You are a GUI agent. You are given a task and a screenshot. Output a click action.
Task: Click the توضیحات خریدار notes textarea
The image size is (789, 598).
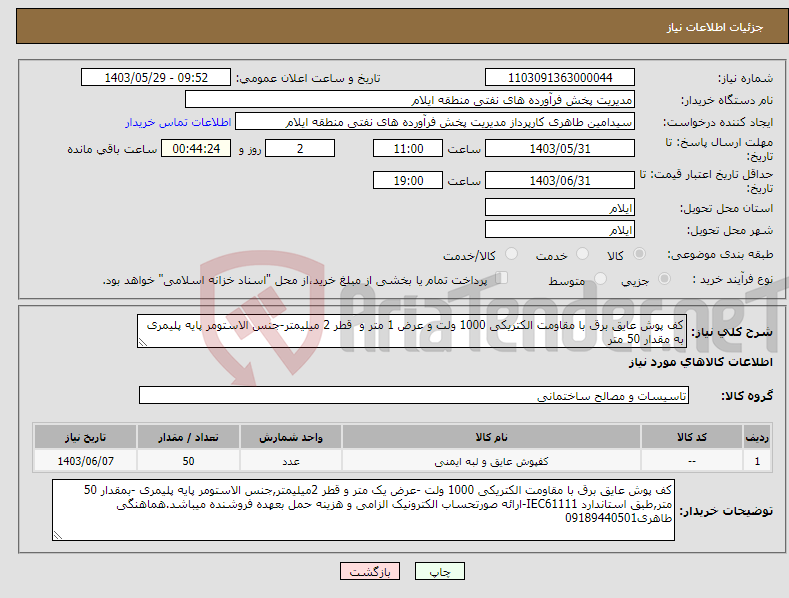coord(363,510)
